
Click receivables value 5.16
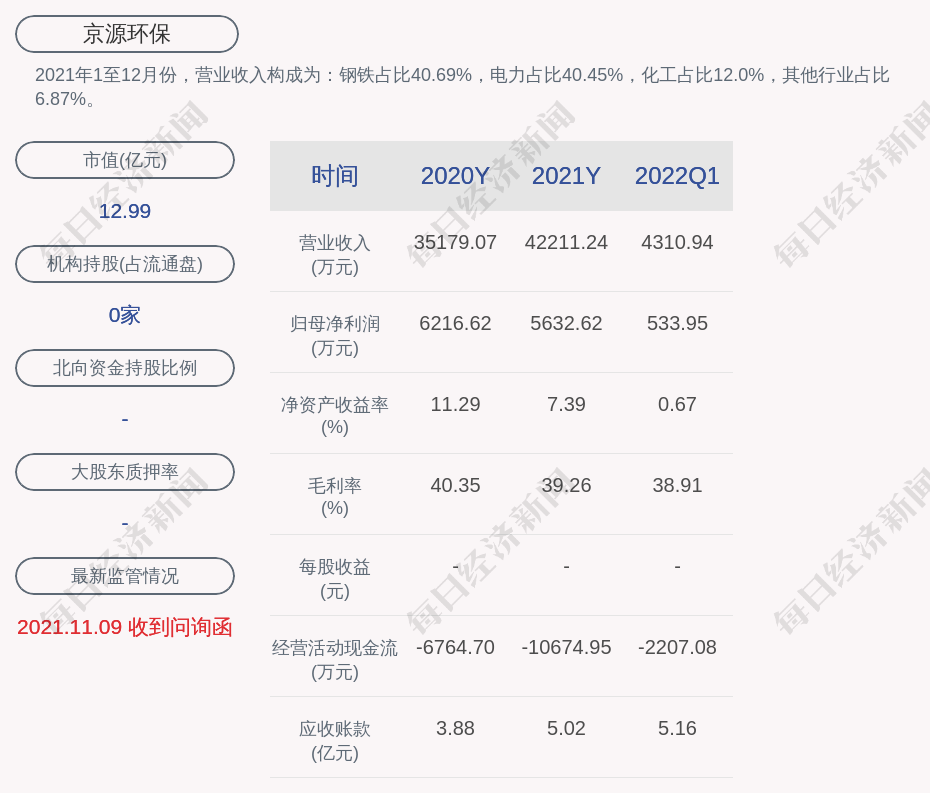pyautogui.click(x=677, y=728)
